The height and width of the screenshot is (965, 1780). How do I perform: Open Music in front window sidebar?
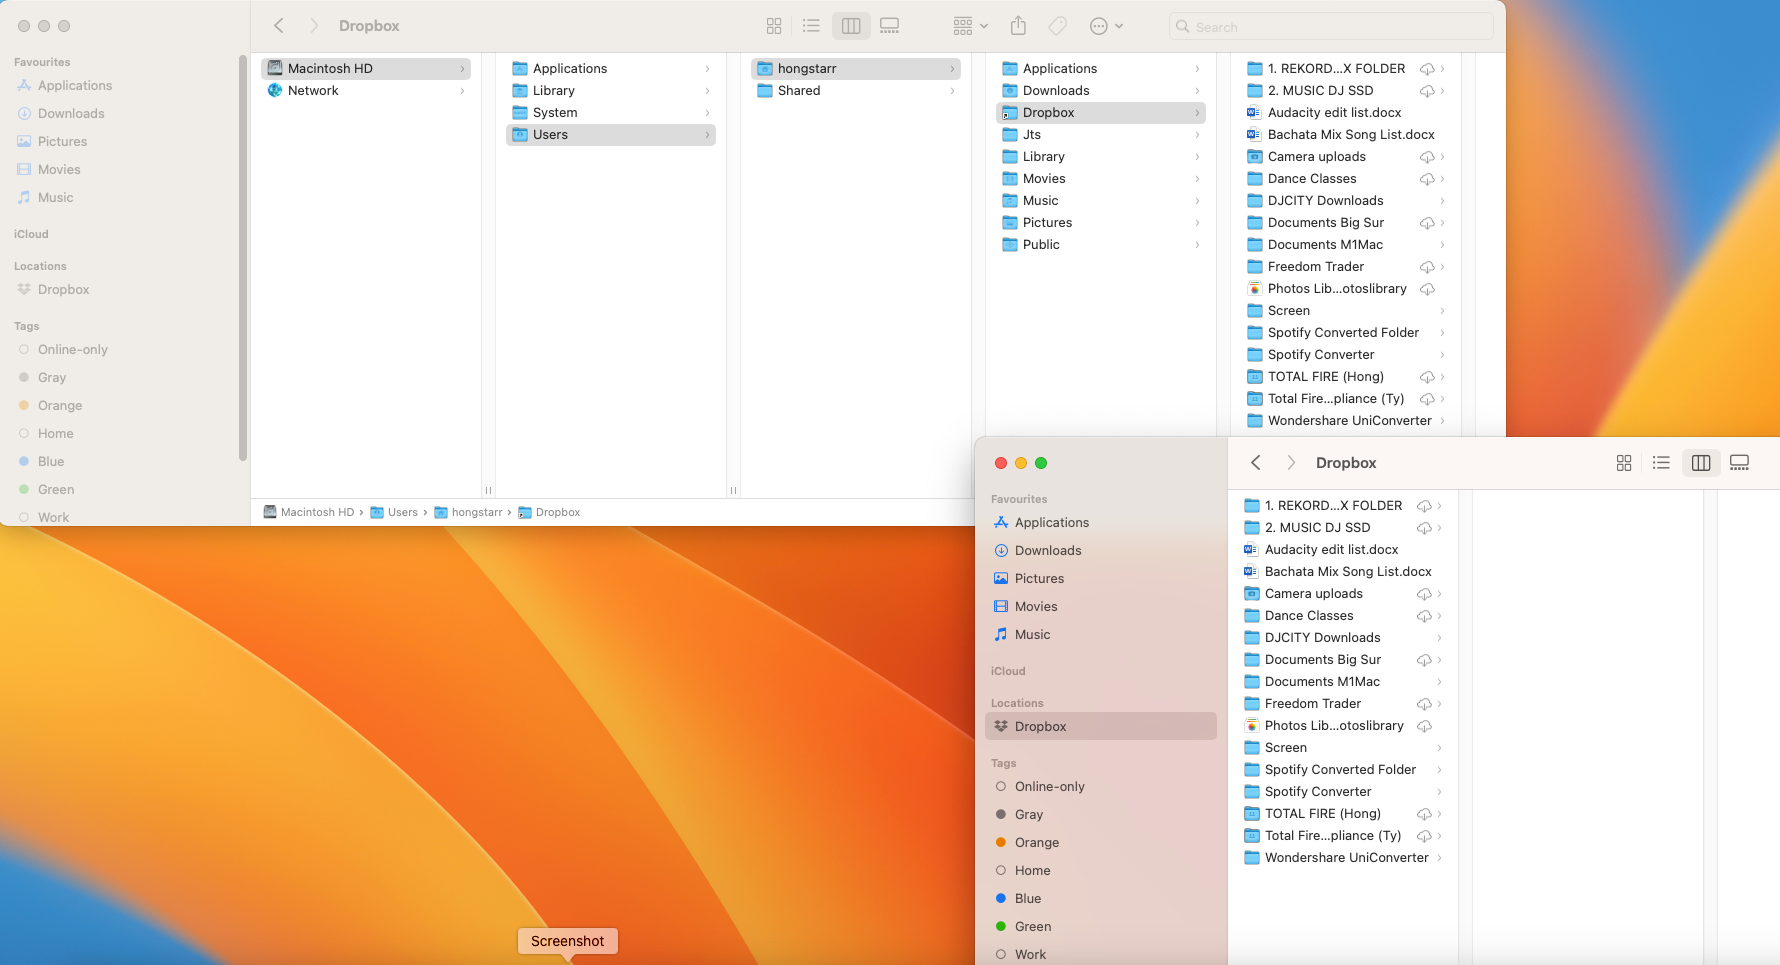1101,635
